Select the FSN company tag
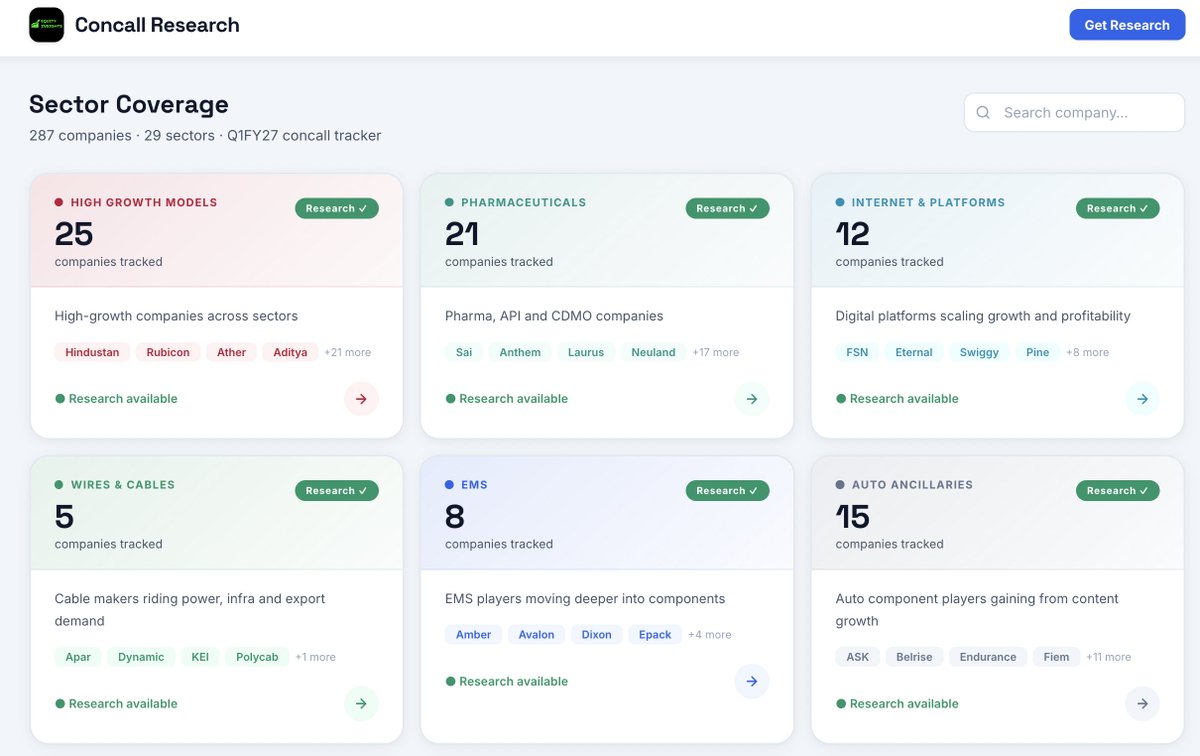This screenshot has height=756, width=1200. pos(857,352)
